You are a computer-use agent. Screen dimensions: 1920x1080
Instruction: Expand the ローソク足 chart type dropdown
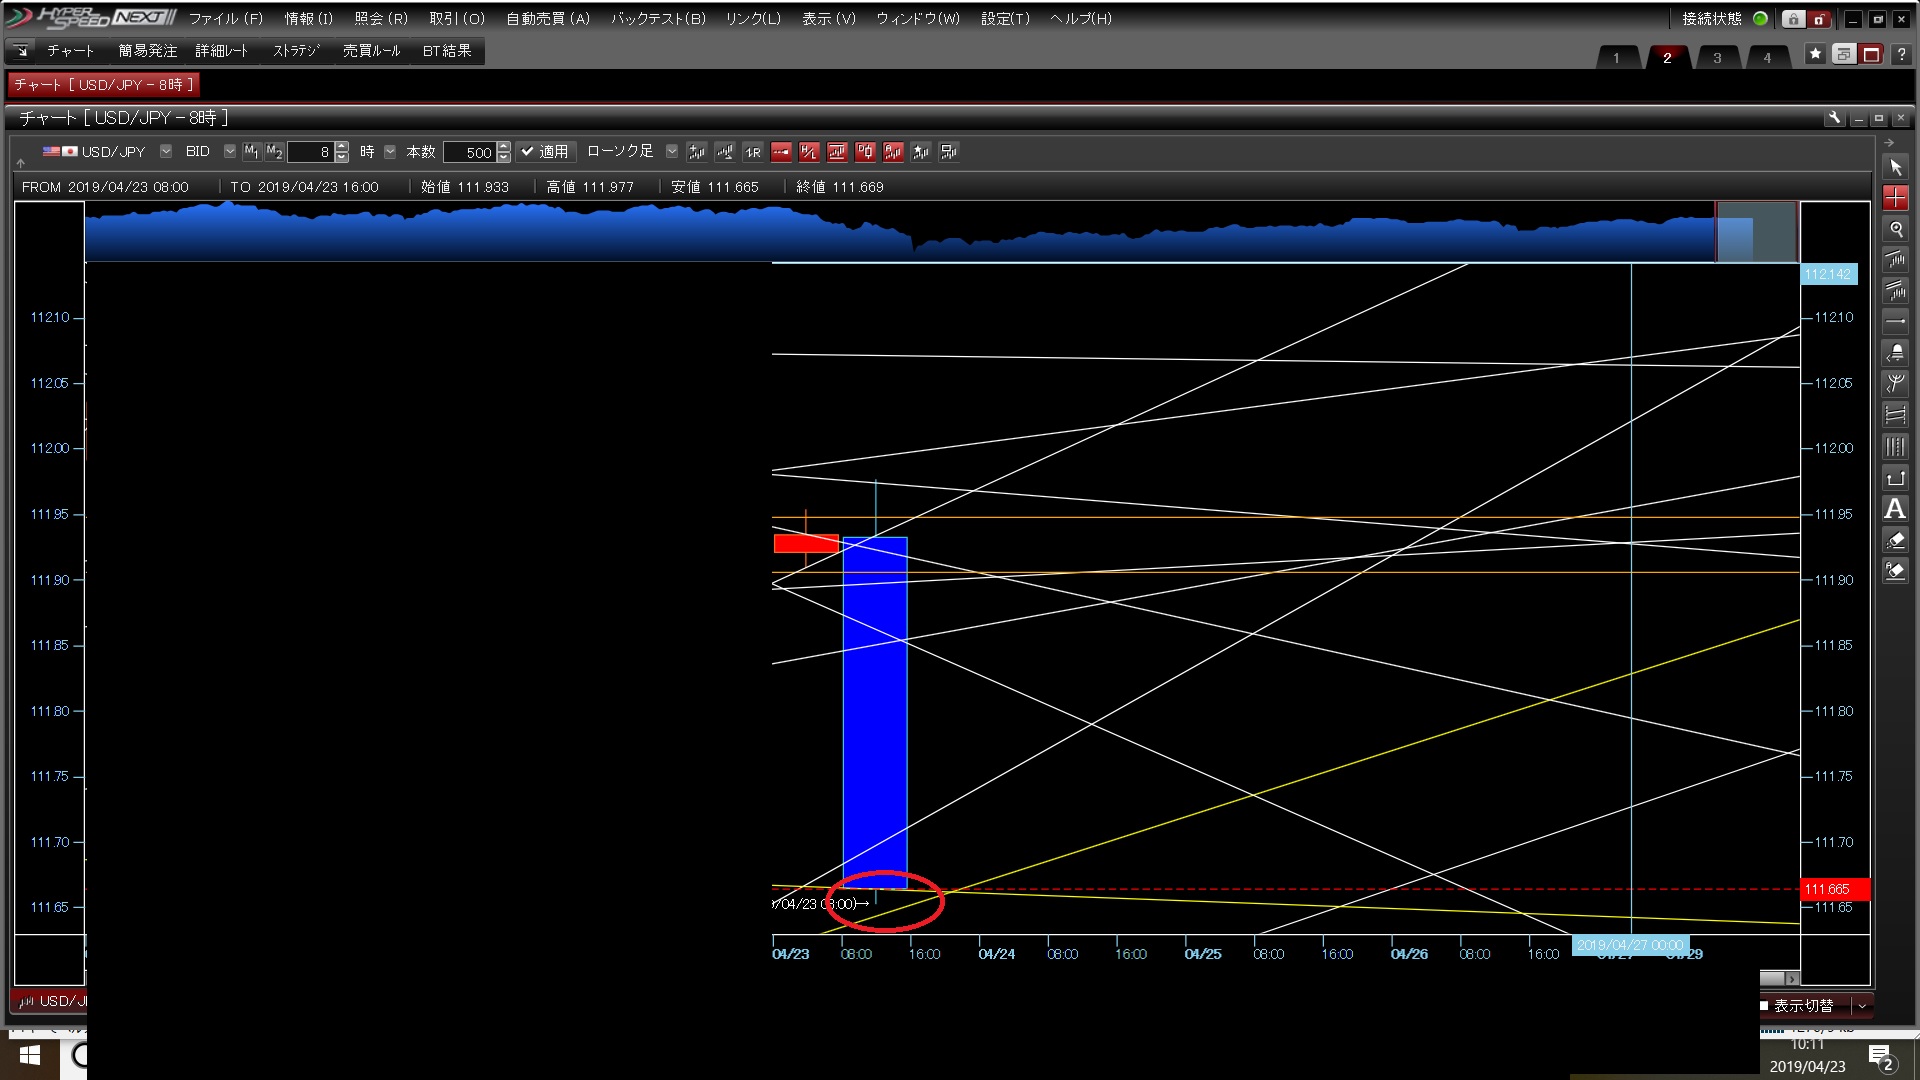[672, 152]
